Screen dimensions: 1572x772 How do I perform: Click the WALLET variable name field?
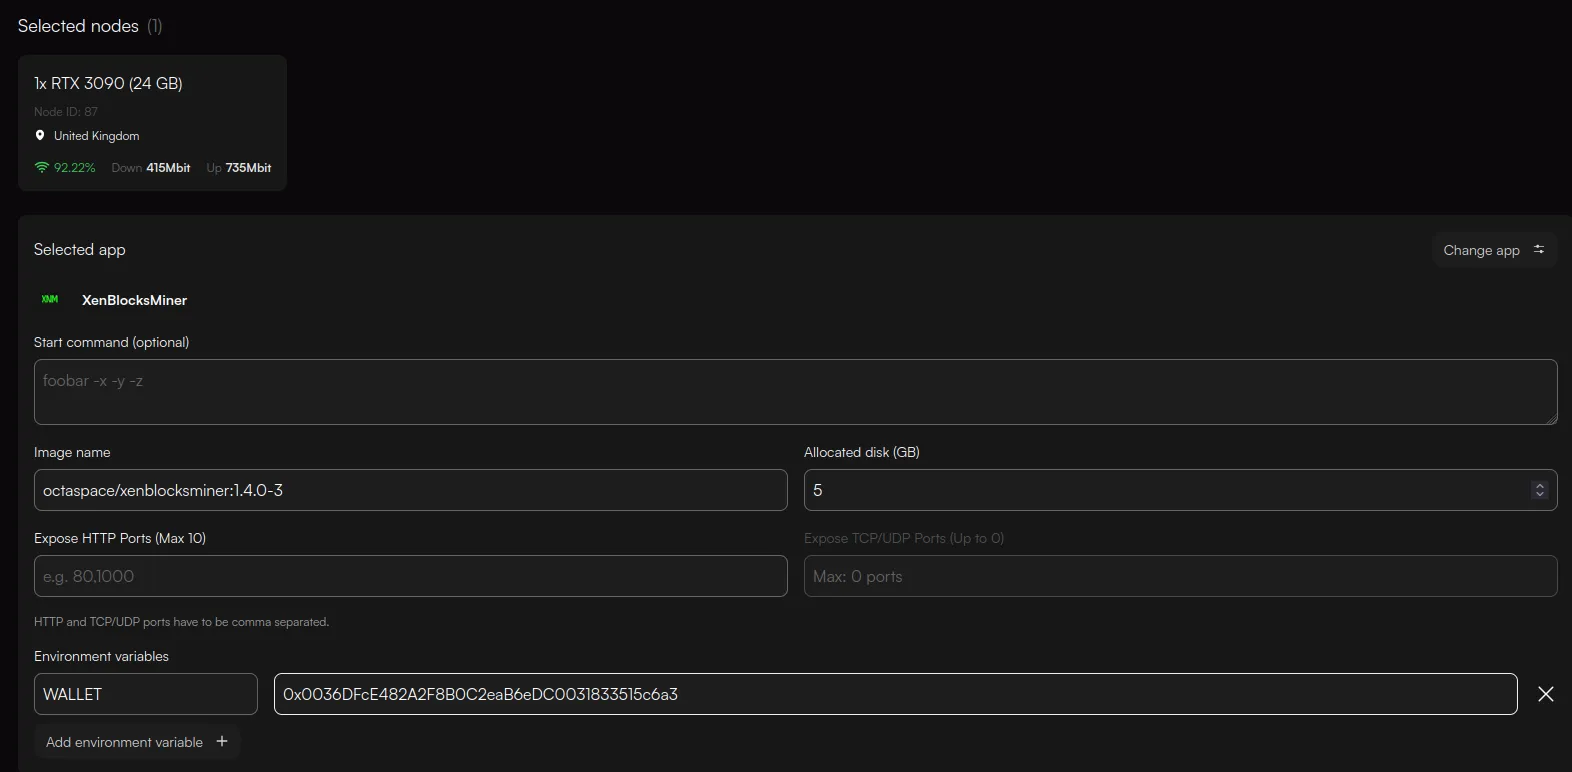(x=146, y=694)
